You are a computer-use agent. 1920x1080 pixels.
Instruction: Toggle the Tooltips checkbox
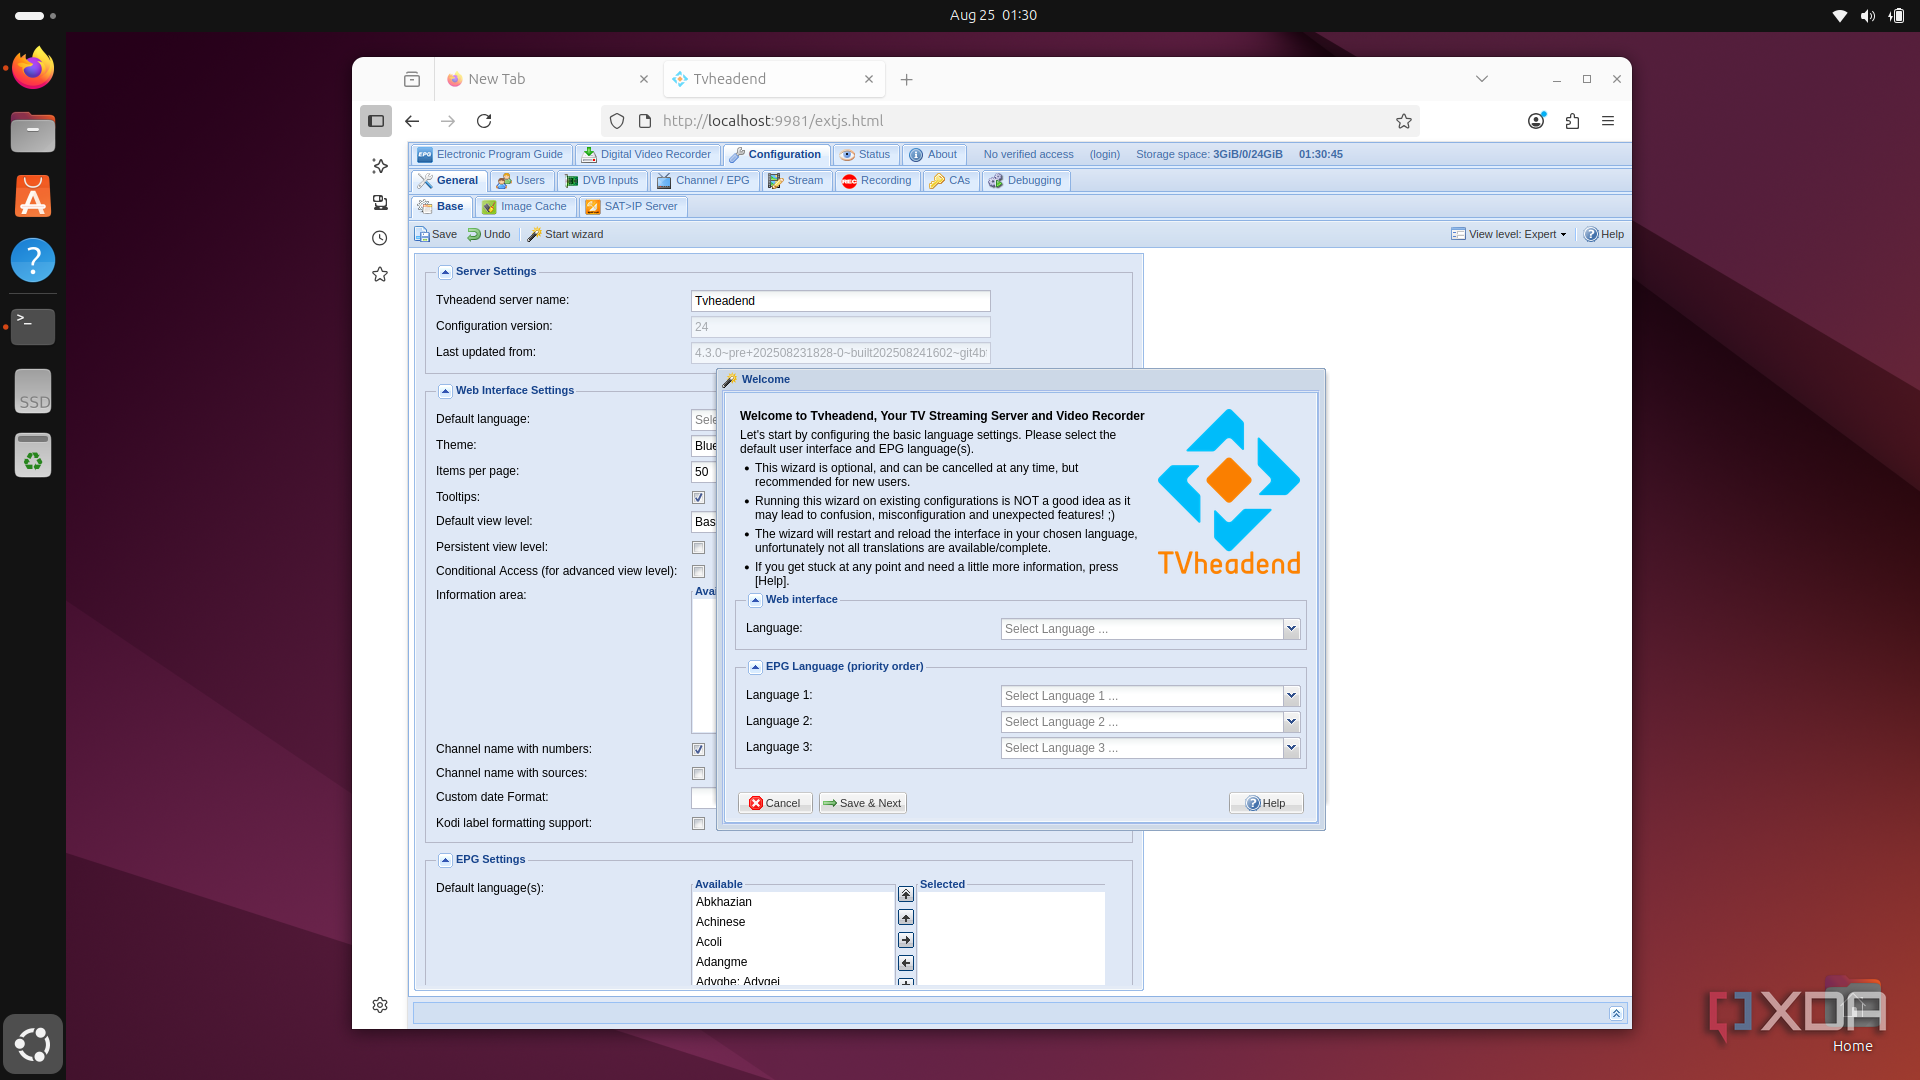pos(699,497)
